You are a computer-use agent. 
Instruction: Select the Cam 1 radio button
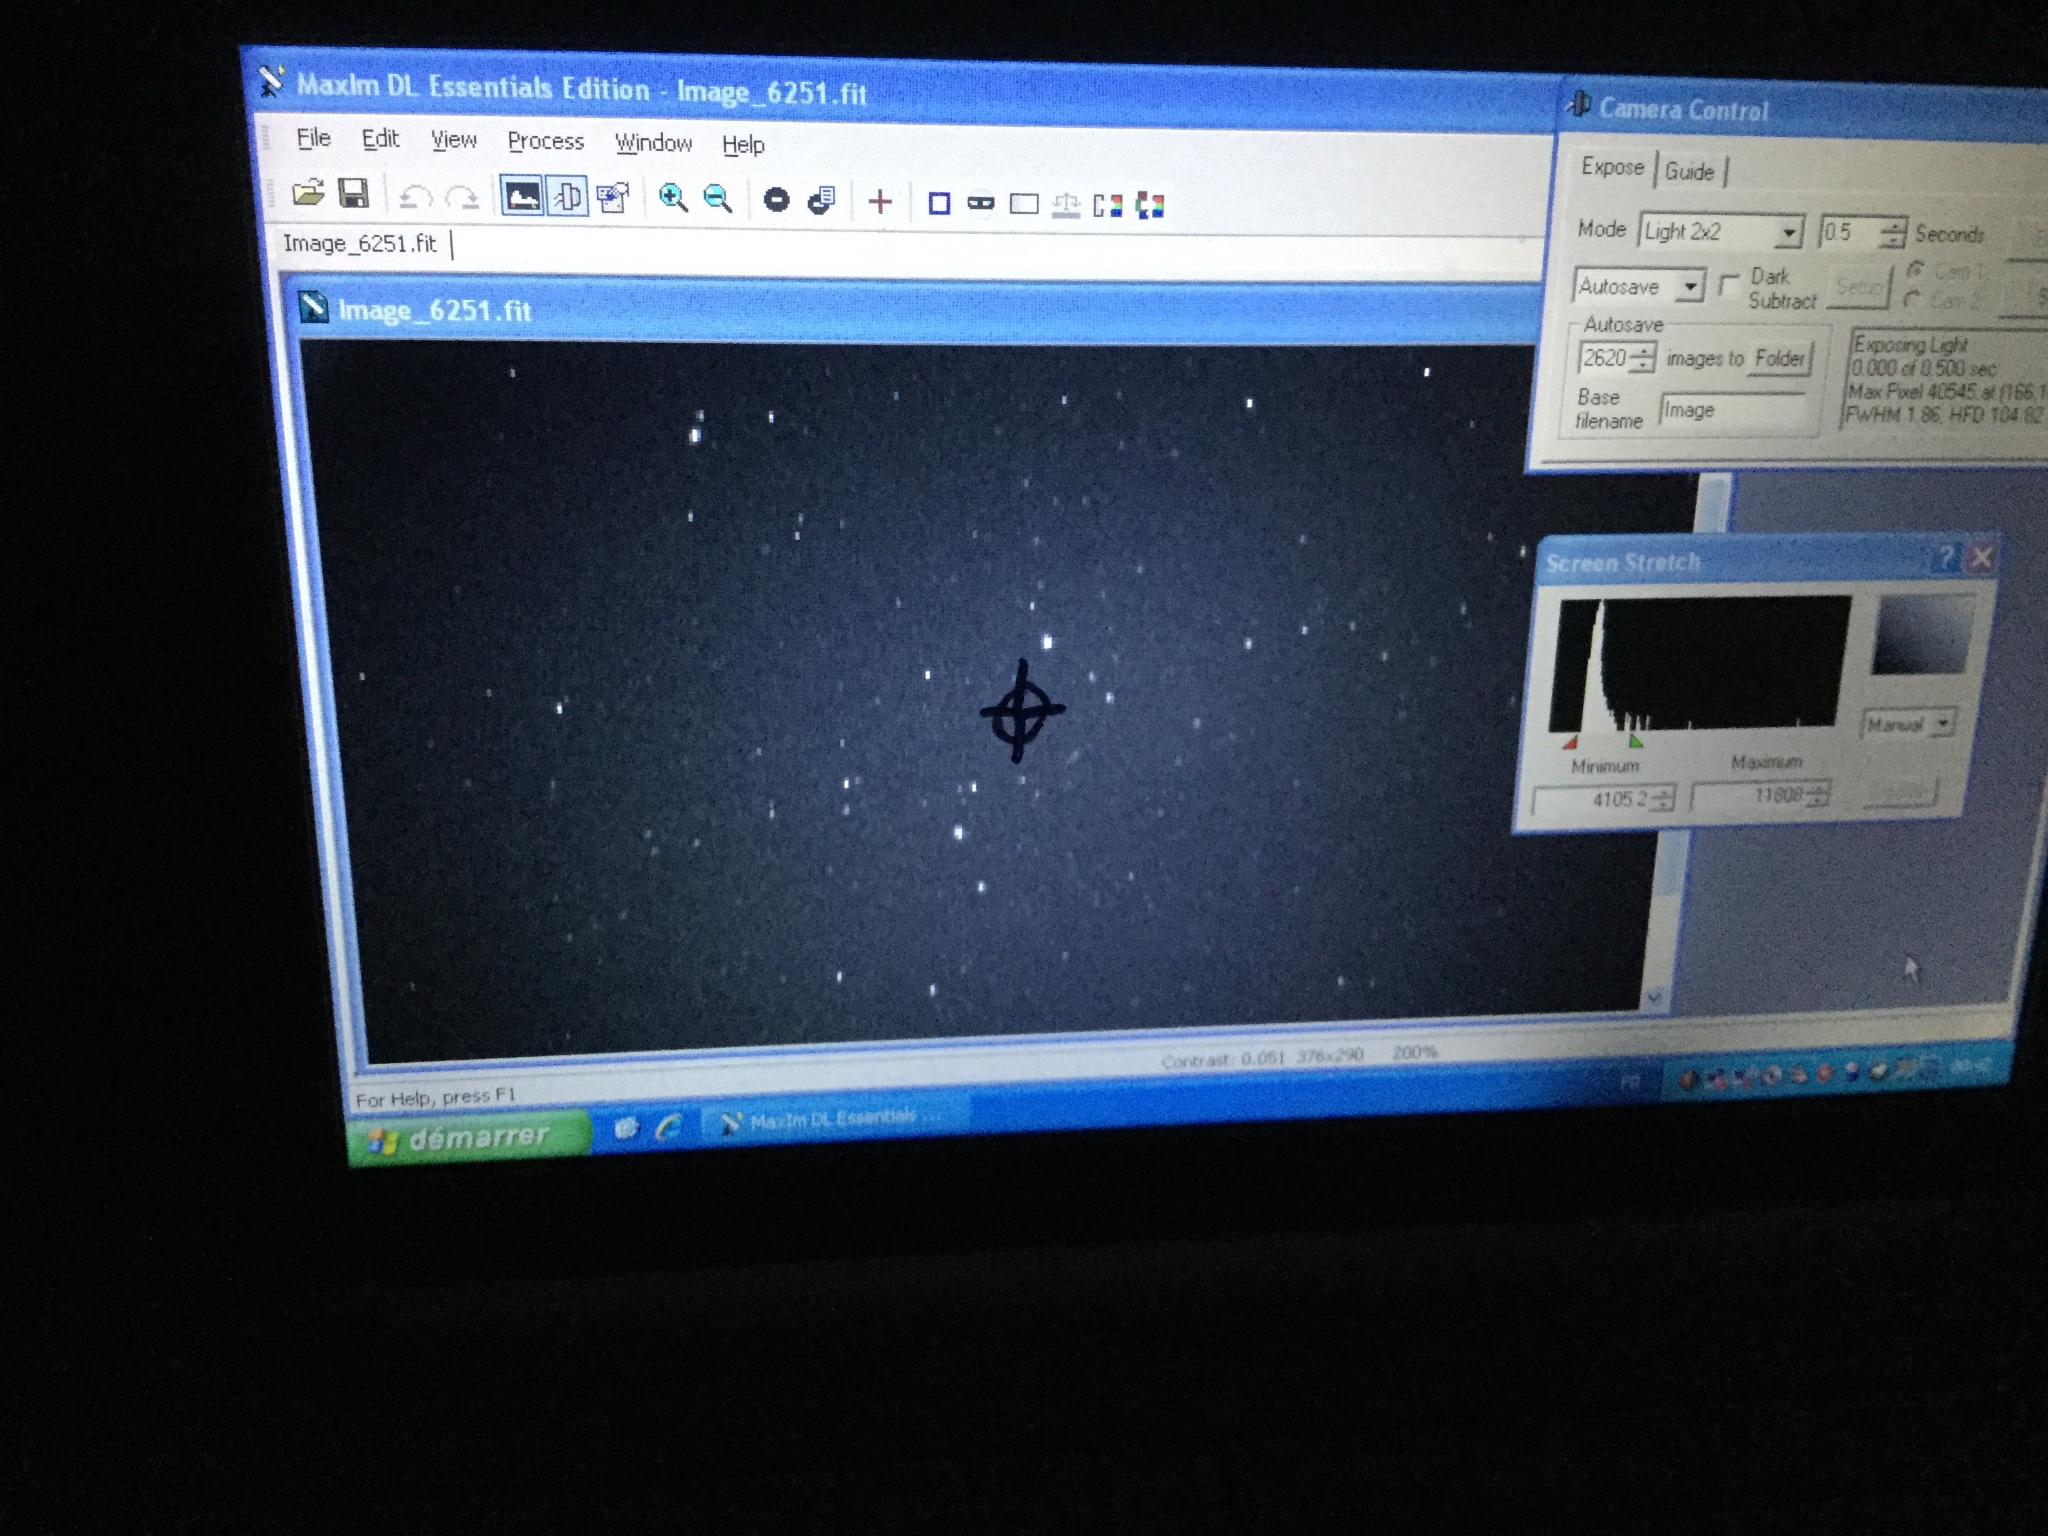[x=1915, y=269]
